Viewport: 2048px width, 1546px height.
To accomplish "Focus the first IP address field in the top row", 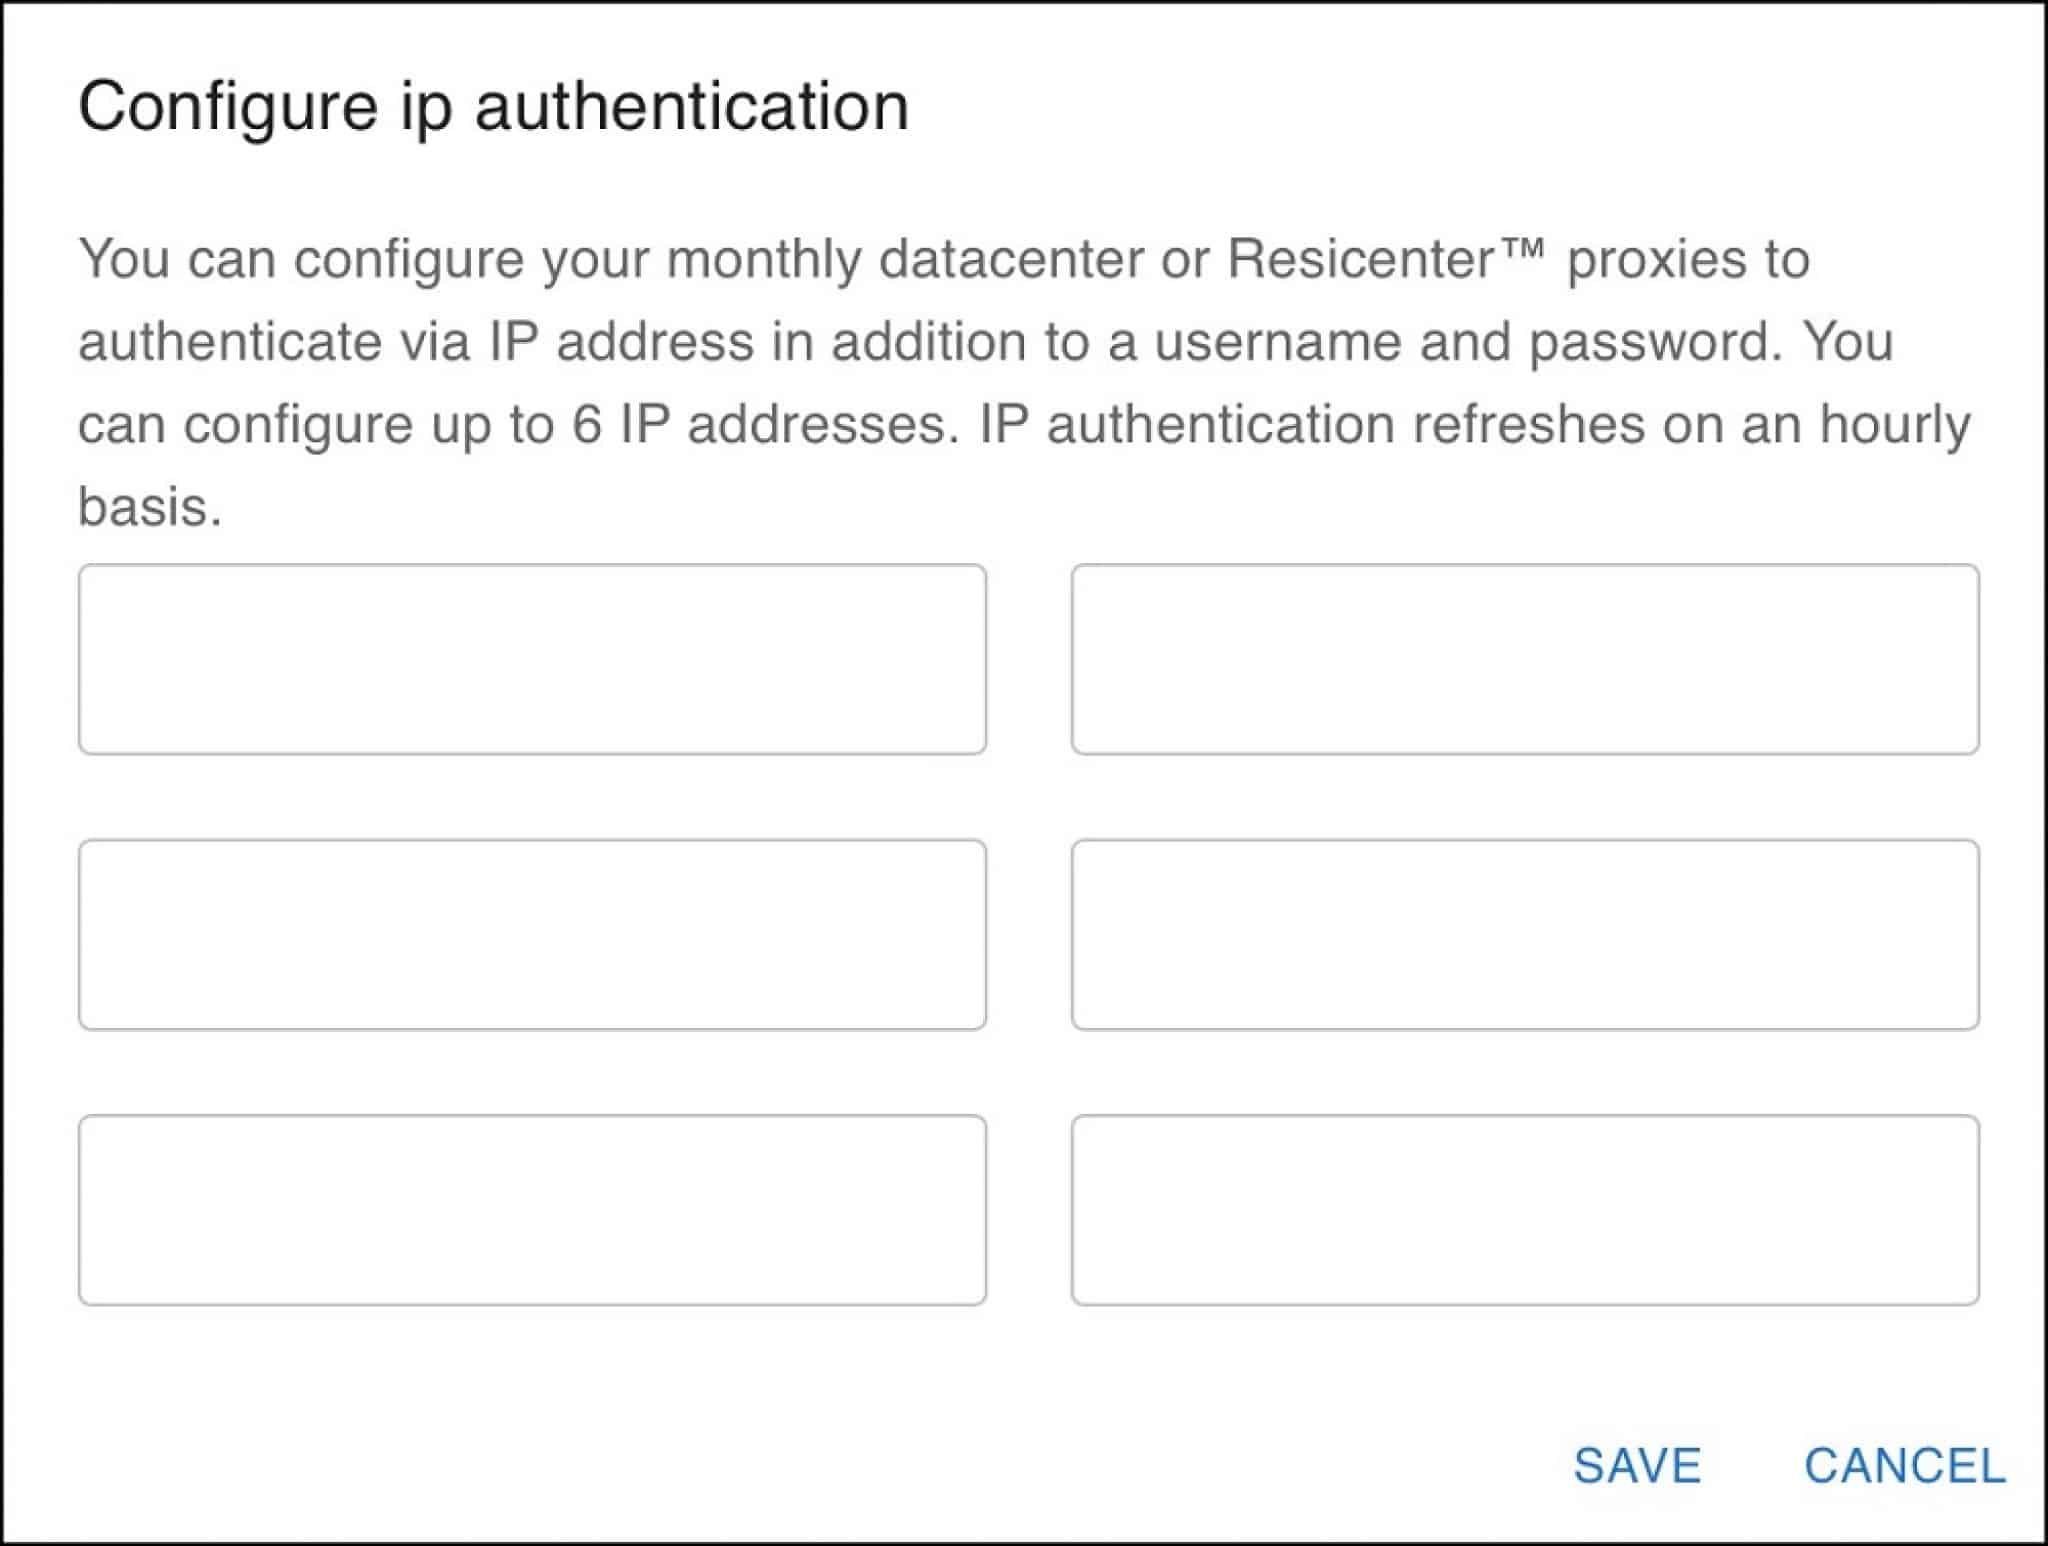I will click(x=532, y=659).
